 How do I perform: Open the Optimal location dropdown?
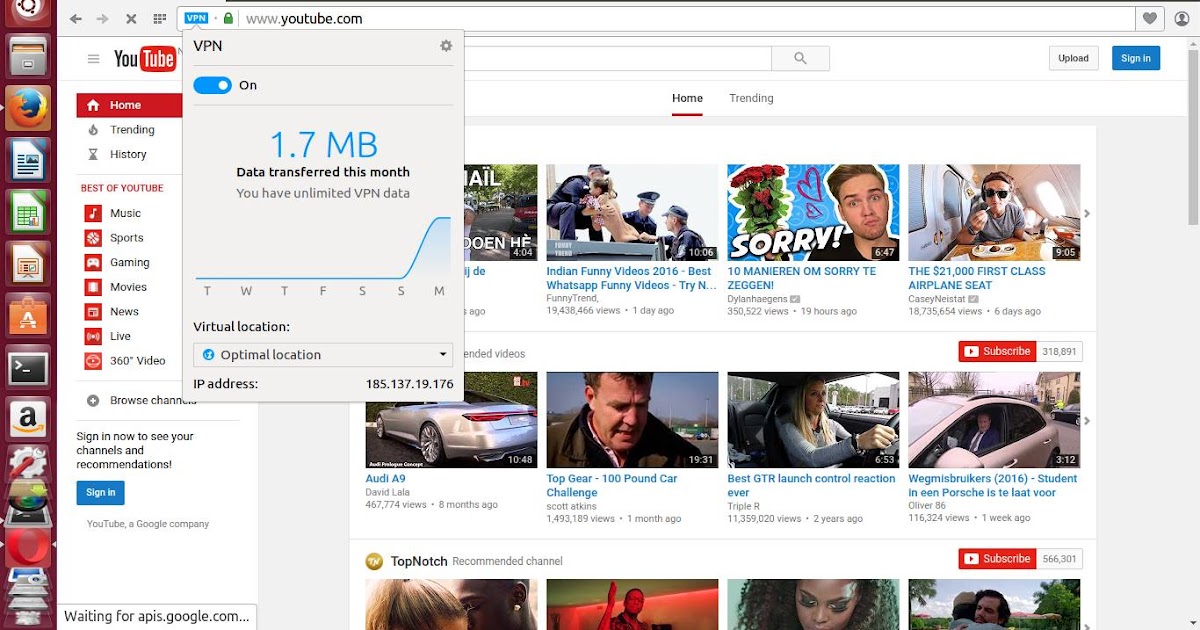tap(323, 354)
